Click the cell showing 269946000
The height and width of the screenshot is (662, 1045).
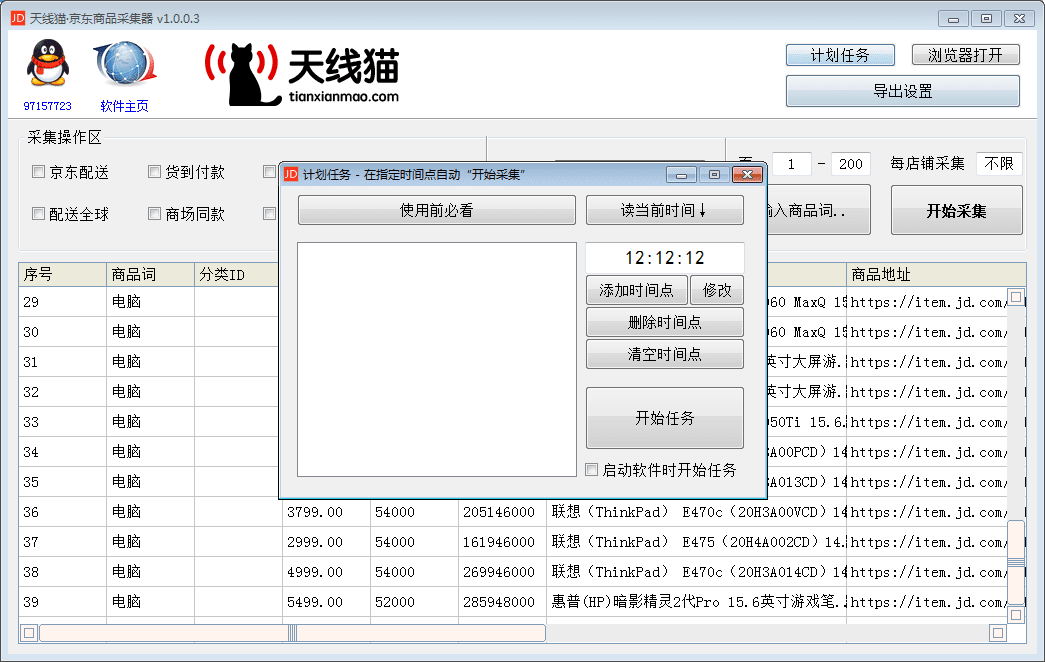pos(502,572)
